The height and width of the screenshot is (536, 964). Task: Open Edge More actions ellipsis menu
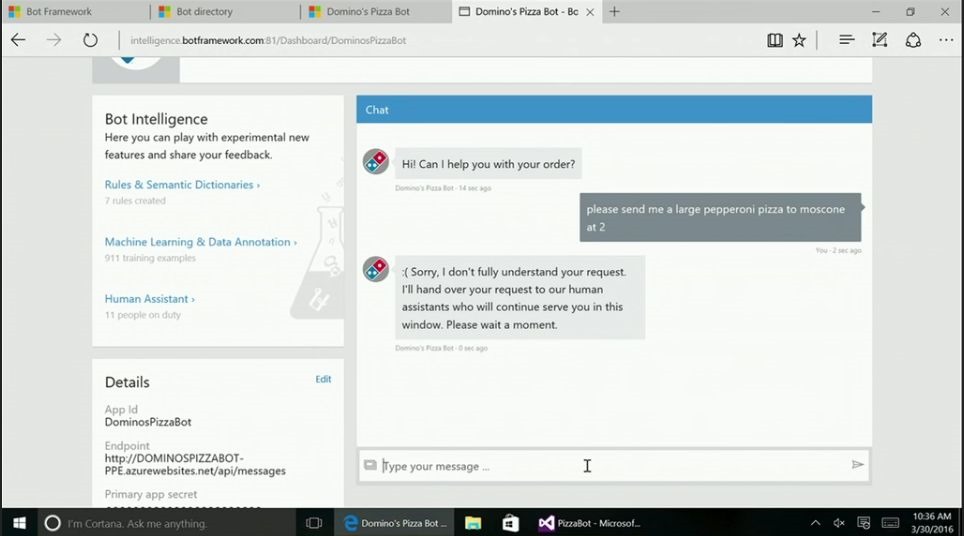[945, 40]
